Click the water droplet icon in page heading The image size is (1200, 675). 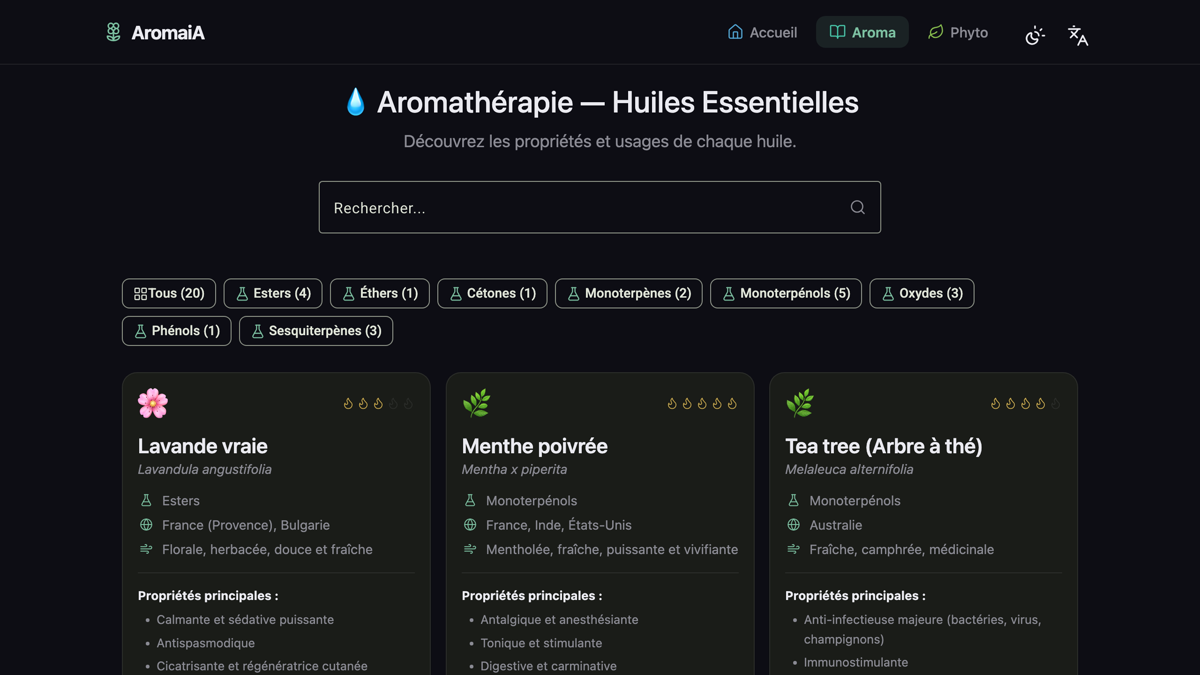click(355, 102)
